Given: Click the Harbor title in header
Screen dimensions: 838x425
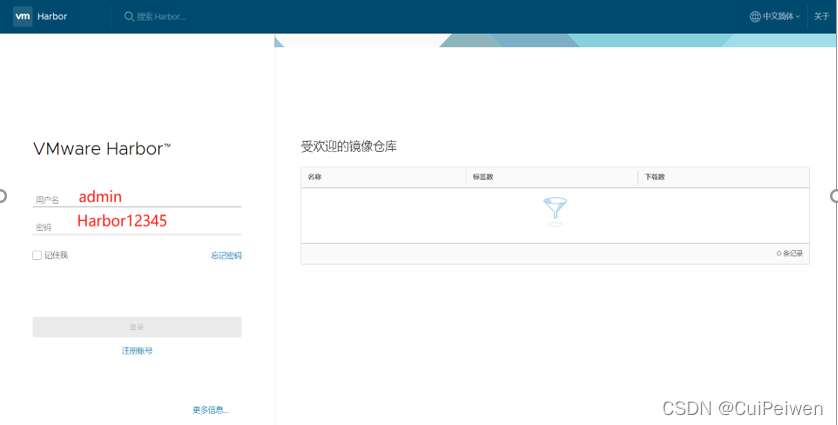Looking at the screenshot, I should click(x=52, y=17).
